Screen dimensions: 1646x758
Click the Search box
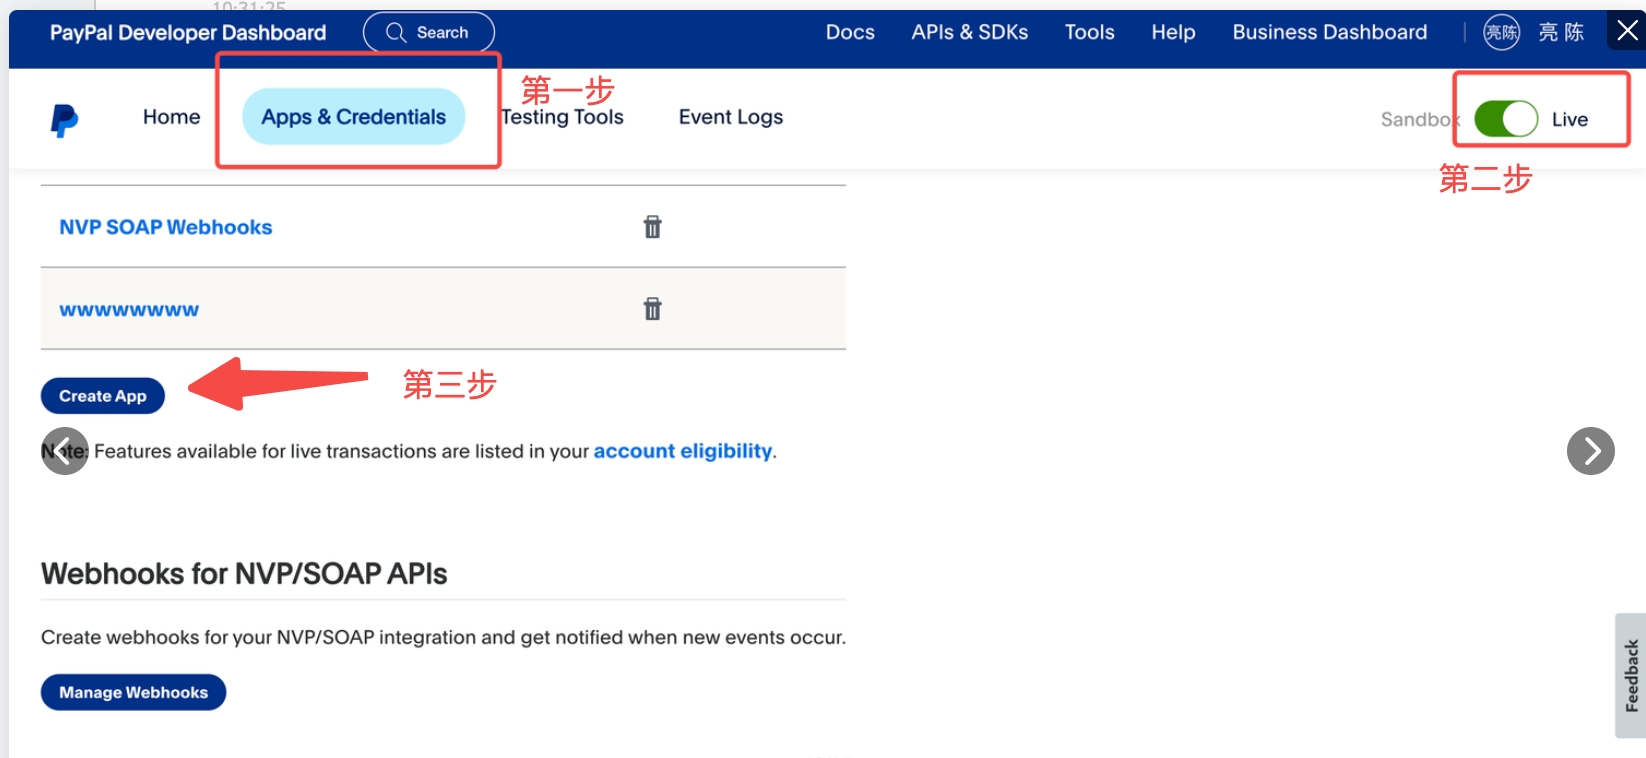click(x=428, y=32)
